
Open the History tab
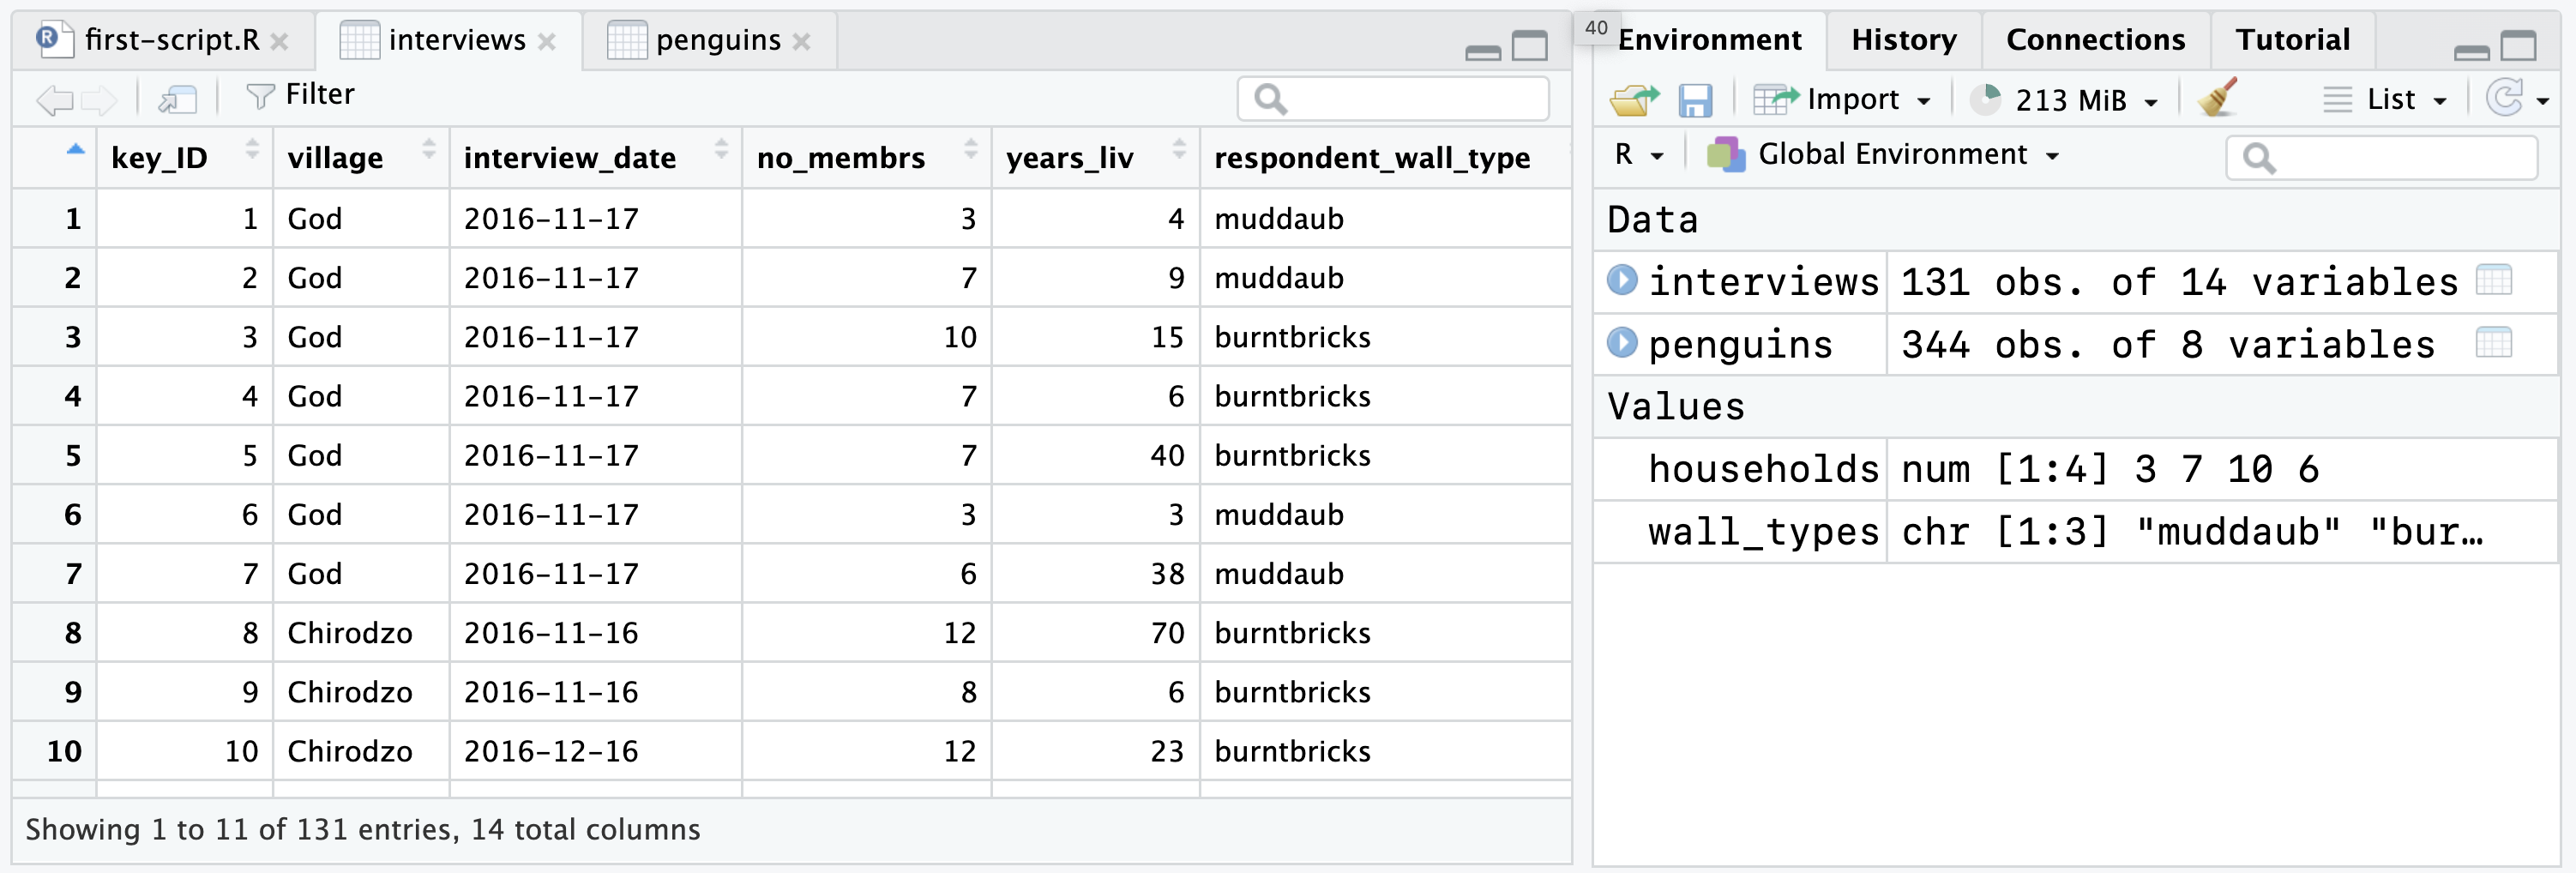pyautogui.click(x=1903, y=39)
